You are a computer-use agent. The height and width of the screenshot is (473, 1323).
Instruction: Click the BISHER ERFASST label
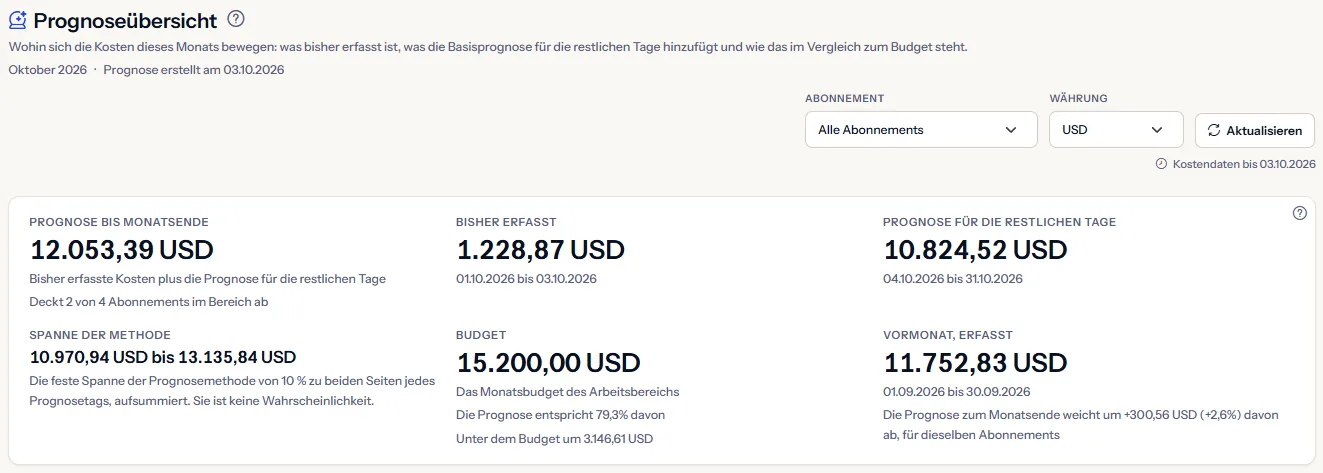tap(506, 222)
